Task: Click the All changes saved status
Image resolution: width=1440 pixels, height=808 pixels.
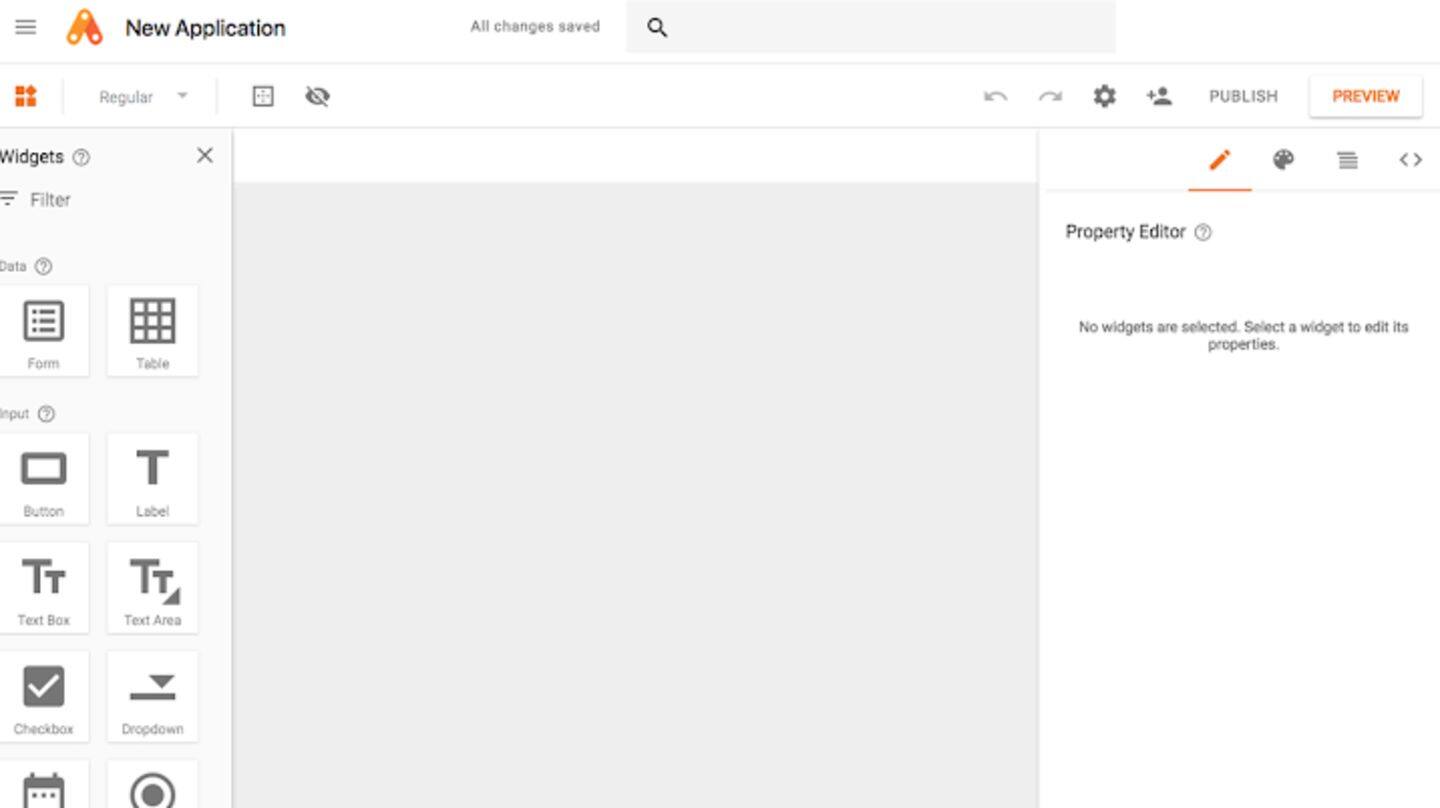Action: 535,27
